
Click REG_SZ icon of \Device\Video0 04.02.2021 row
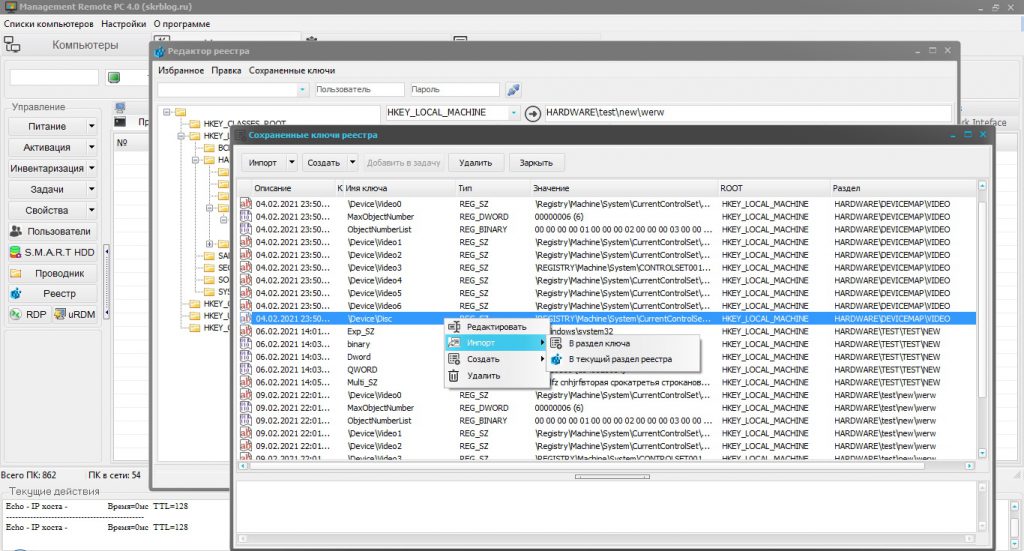tap(246, 204)
